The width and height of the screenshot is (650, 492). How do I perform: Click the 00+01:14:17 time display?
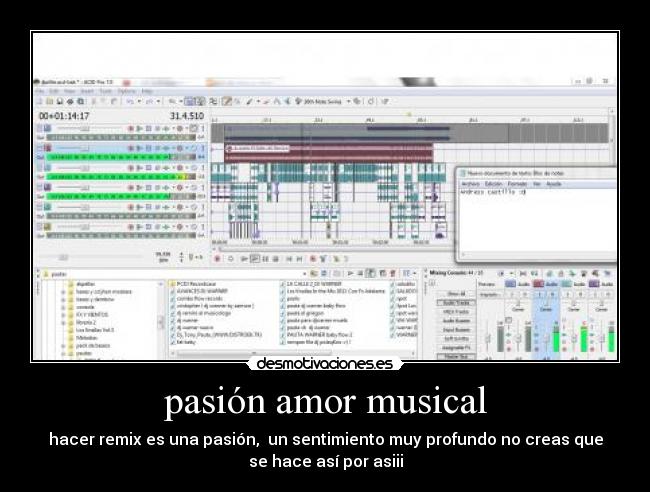(64, 116)
